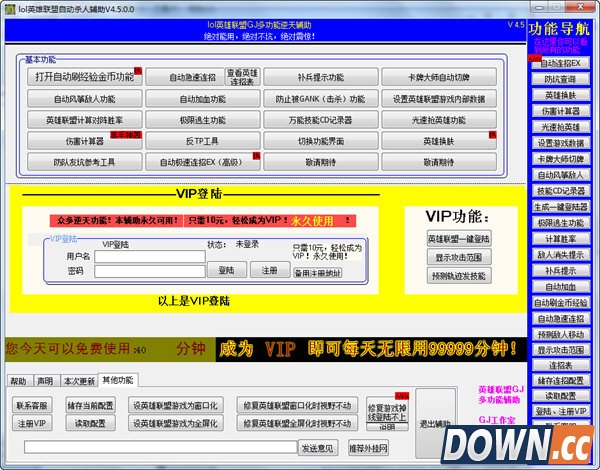Open 伤害计算器 in the 基本功能 group
This screenshot has height=470, width=600.
pos(85,141)
